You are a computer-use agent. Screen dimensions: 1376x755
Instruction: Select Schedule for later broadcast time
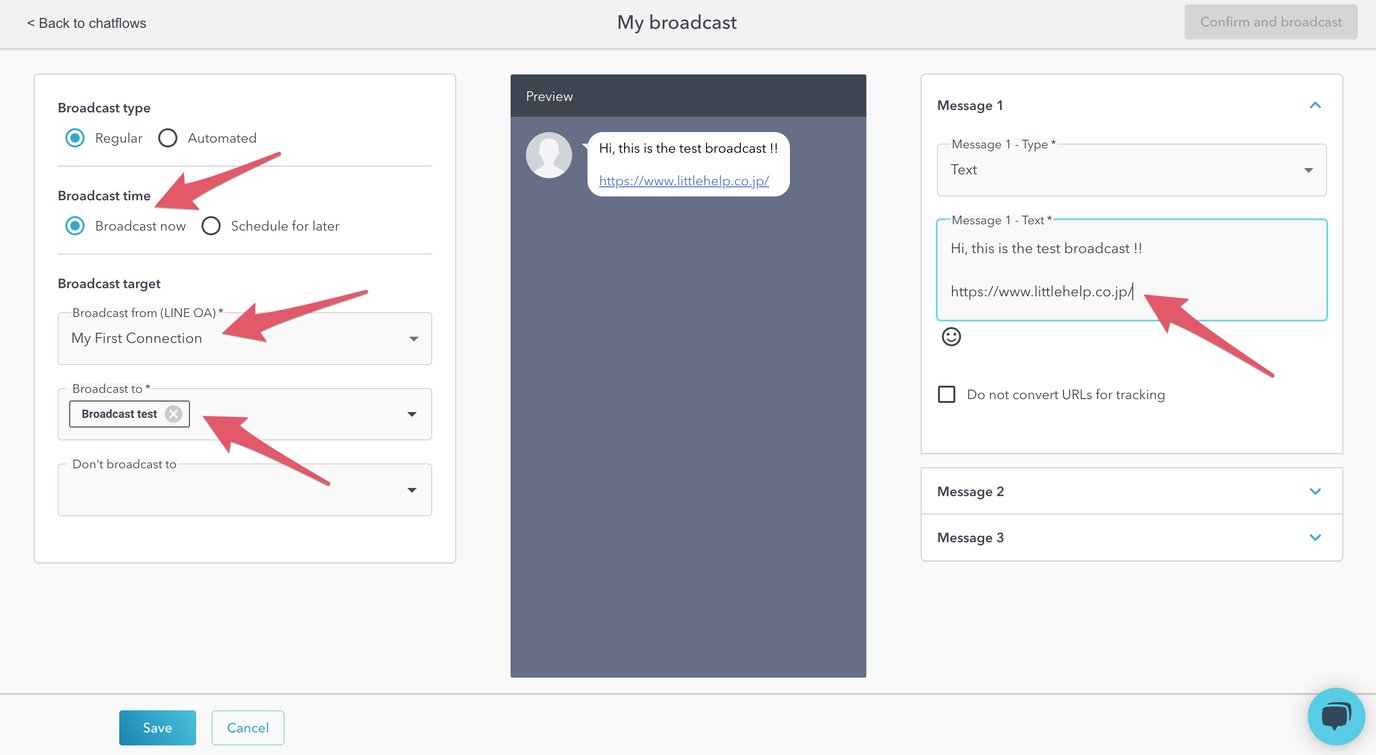[x=211, y=225]
